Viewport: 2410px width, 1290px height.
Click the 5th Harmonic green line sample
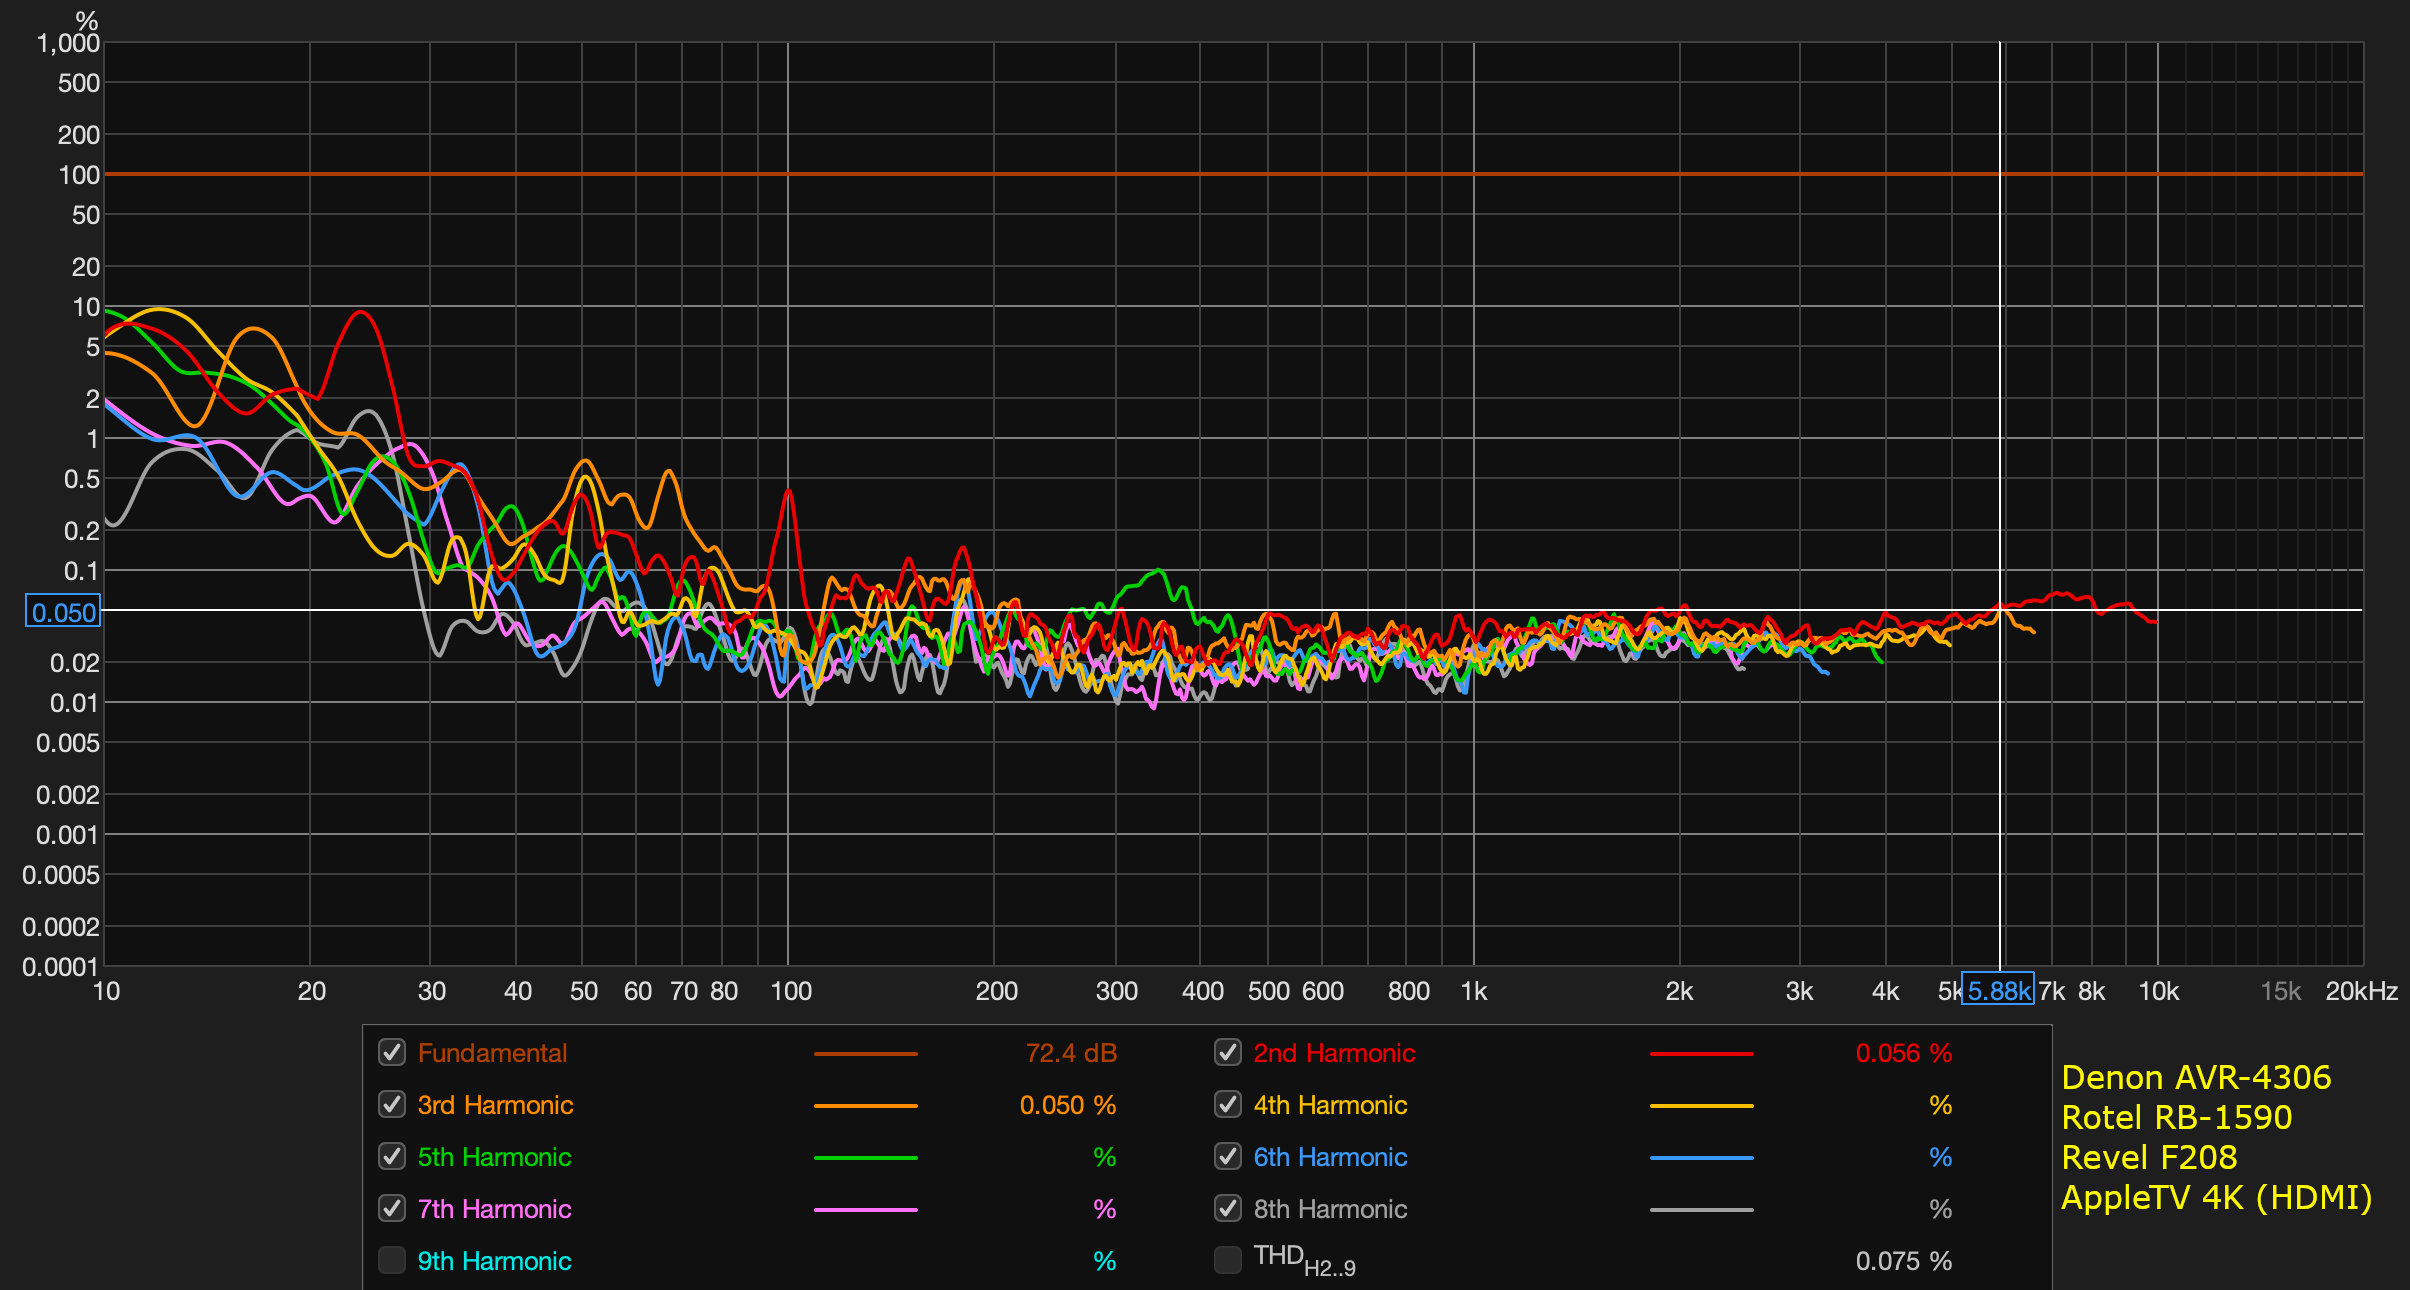(866, 1158)
